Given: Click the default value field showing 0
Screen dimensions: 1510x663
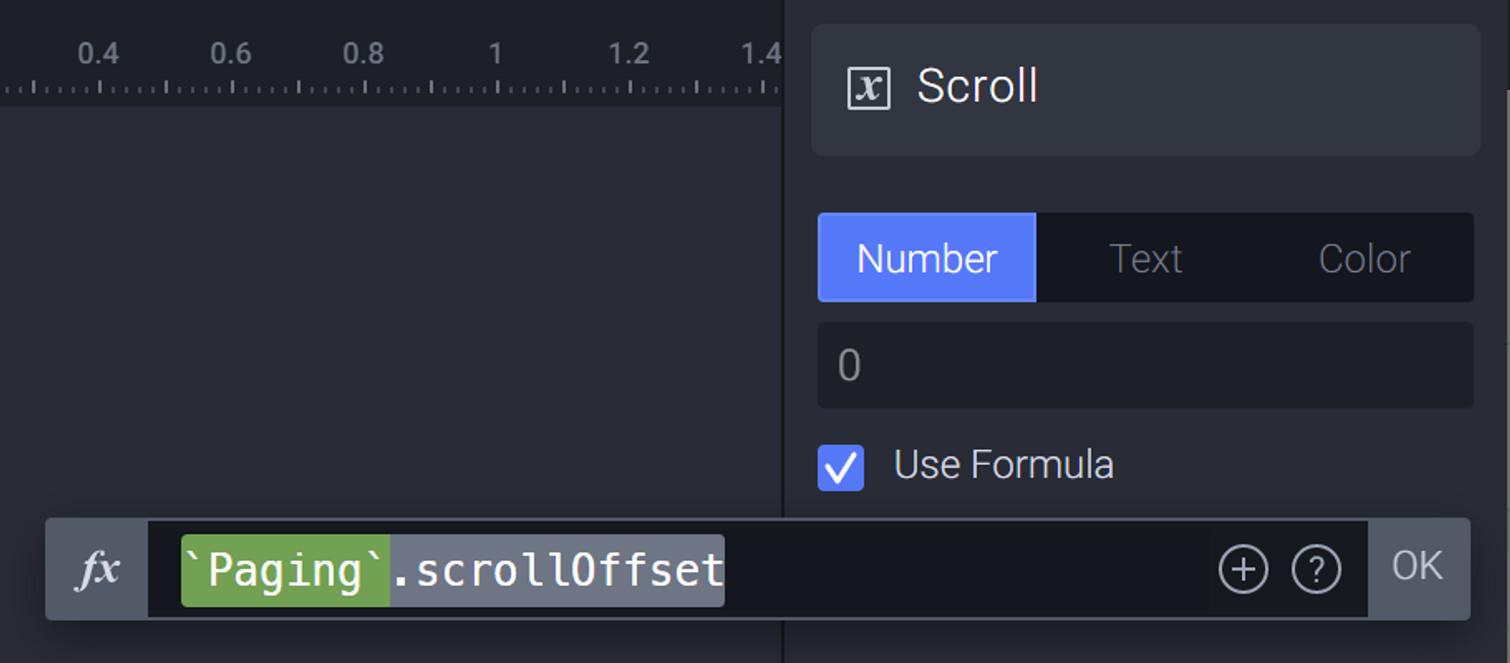Looking at the screenshot, I should pyautogui.click(x=1145, y=365).
